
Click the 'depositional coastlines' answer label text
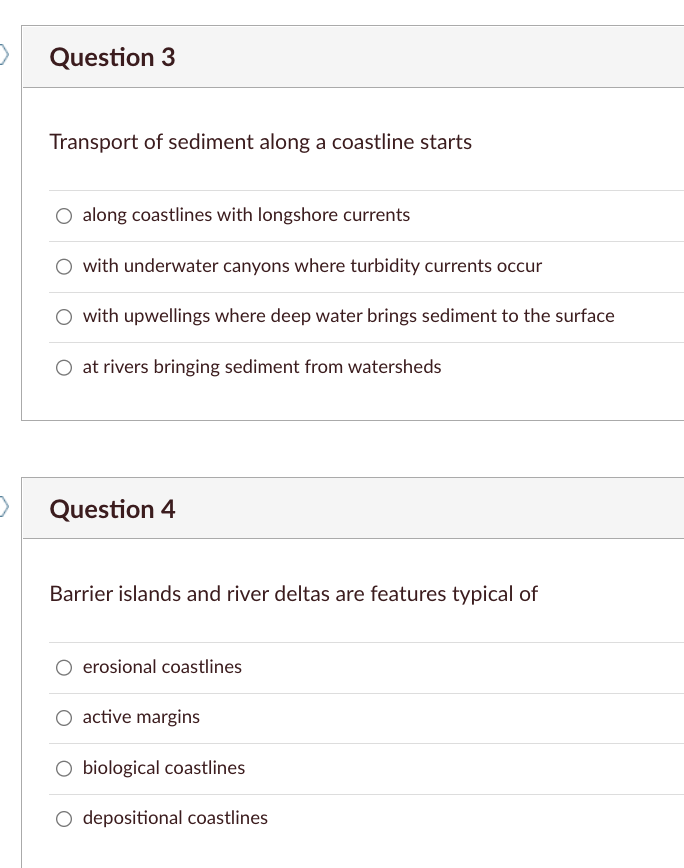coord(175,818)
